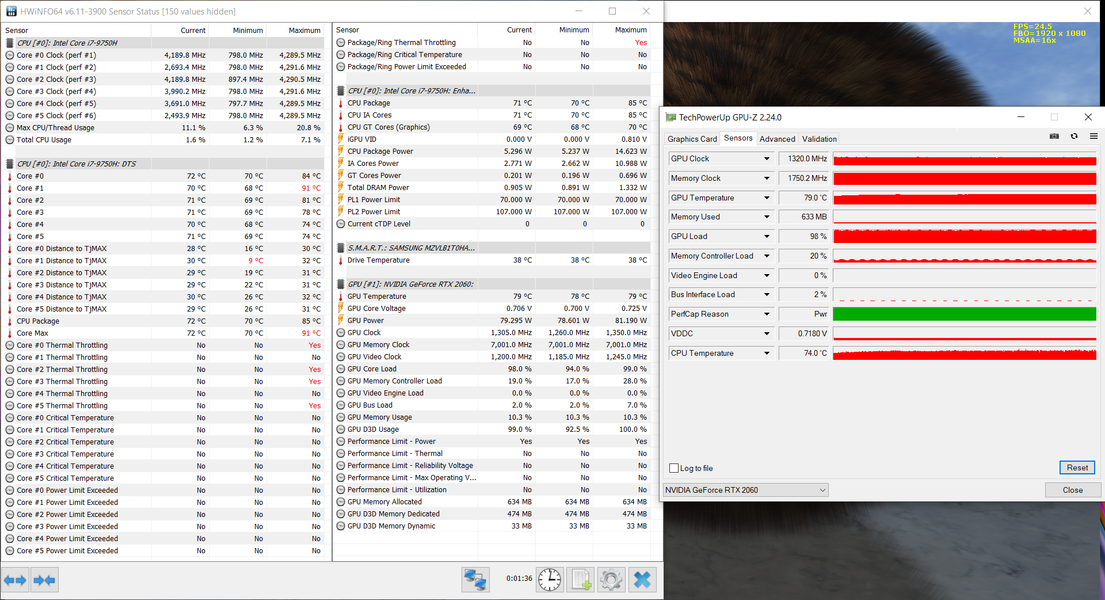The height and width of the screenshot is (600, 1105).
Task: Select the GPU Memory Allocated row
Action: coord(492,502)
